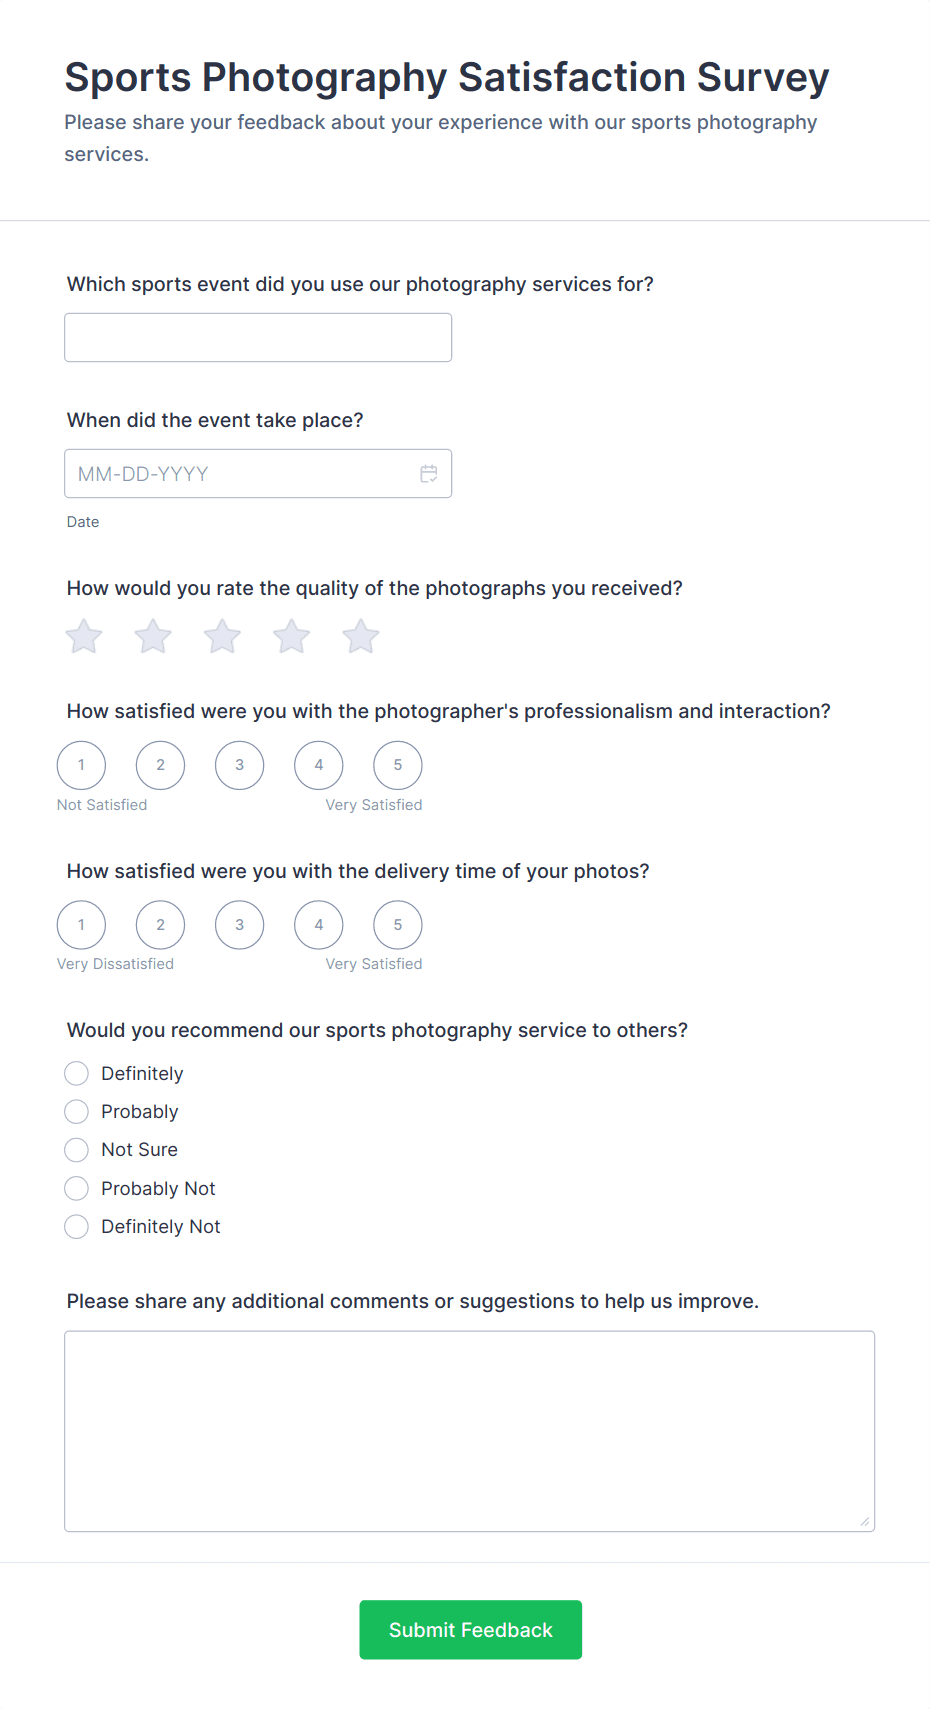The width and height of the screenshot is (930, 1709).
Task: Focus the sports event name field
Action: tap(258, 338)
